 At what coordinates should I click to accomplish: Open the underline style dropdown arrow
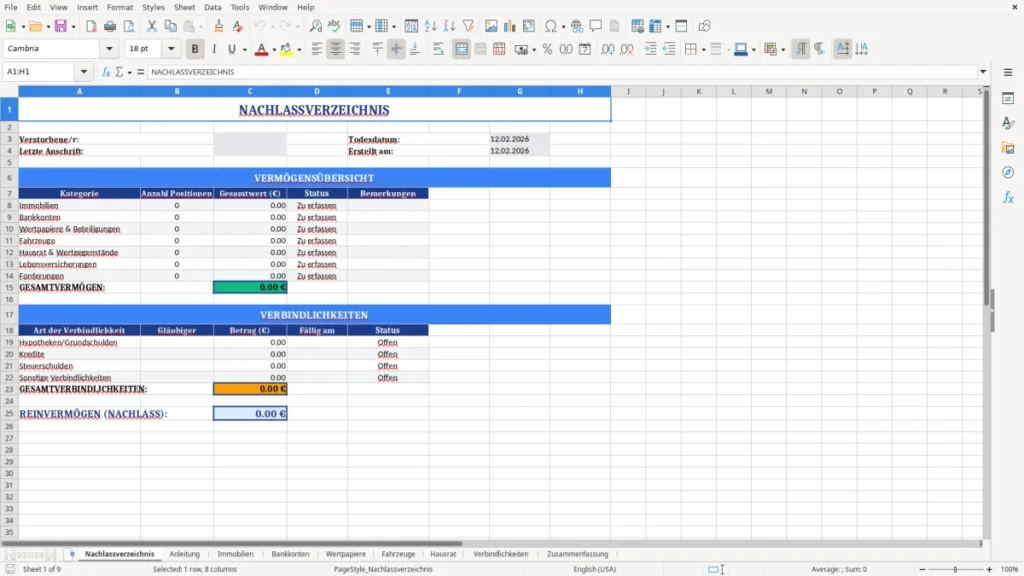244,50
